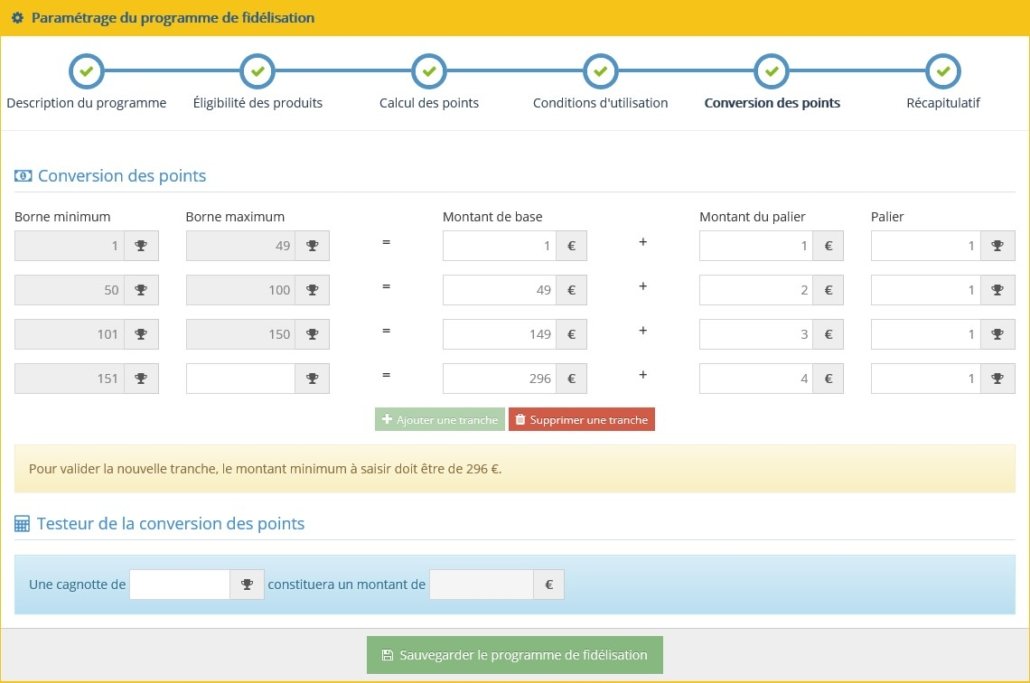This screenshot has height=683, width=1030.
Task: Focus the empty Borne maximum field for 151
Action: tap(240, 378)
